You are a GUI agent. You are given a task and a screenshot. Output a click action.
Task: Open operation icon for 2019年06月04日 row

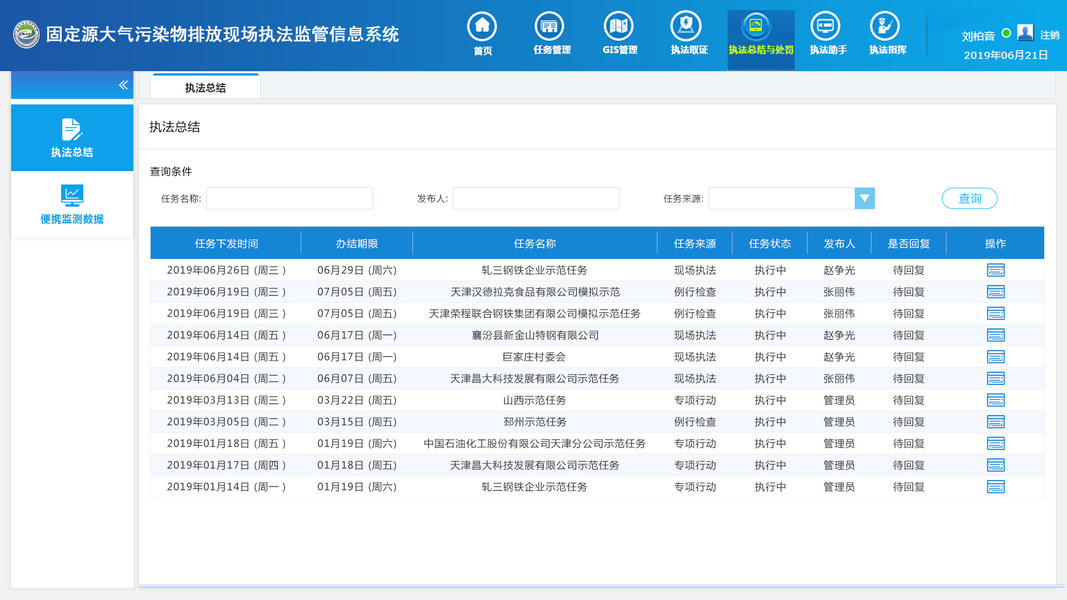click(x=996, y=379)
